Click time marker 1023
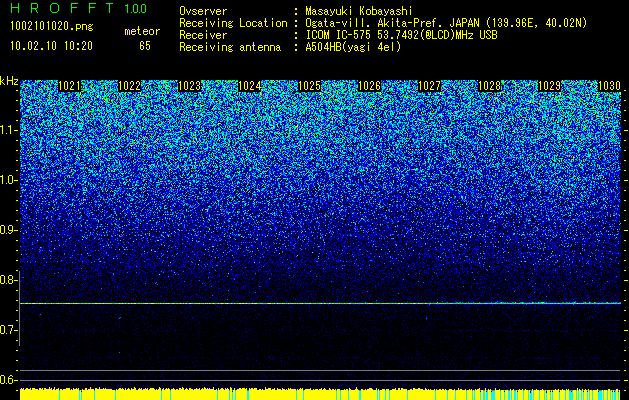The width and height of the screenshot is (629, 400). click(189, 86)
